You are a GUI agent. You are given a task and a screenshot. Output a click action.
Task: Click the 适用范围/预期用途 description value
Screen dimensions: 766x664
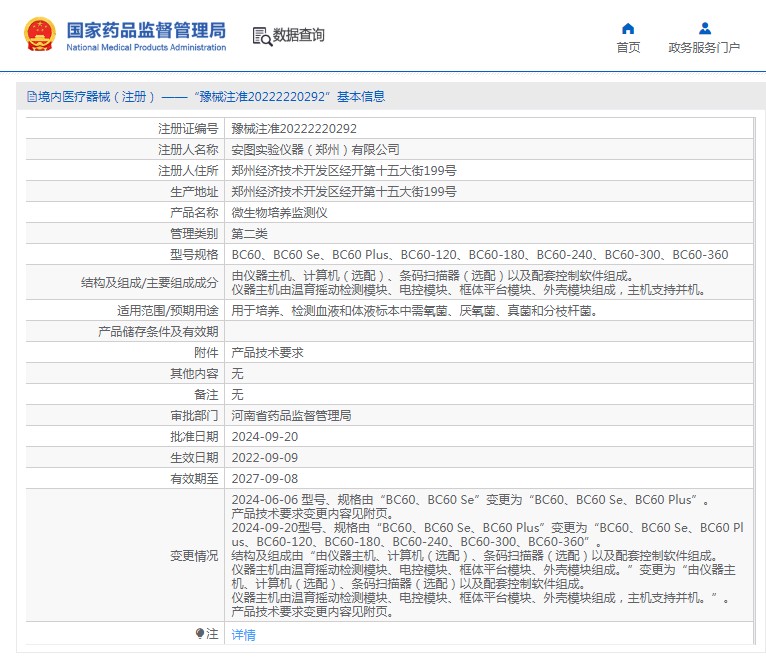pyautogui.click(x=414, y=311)
